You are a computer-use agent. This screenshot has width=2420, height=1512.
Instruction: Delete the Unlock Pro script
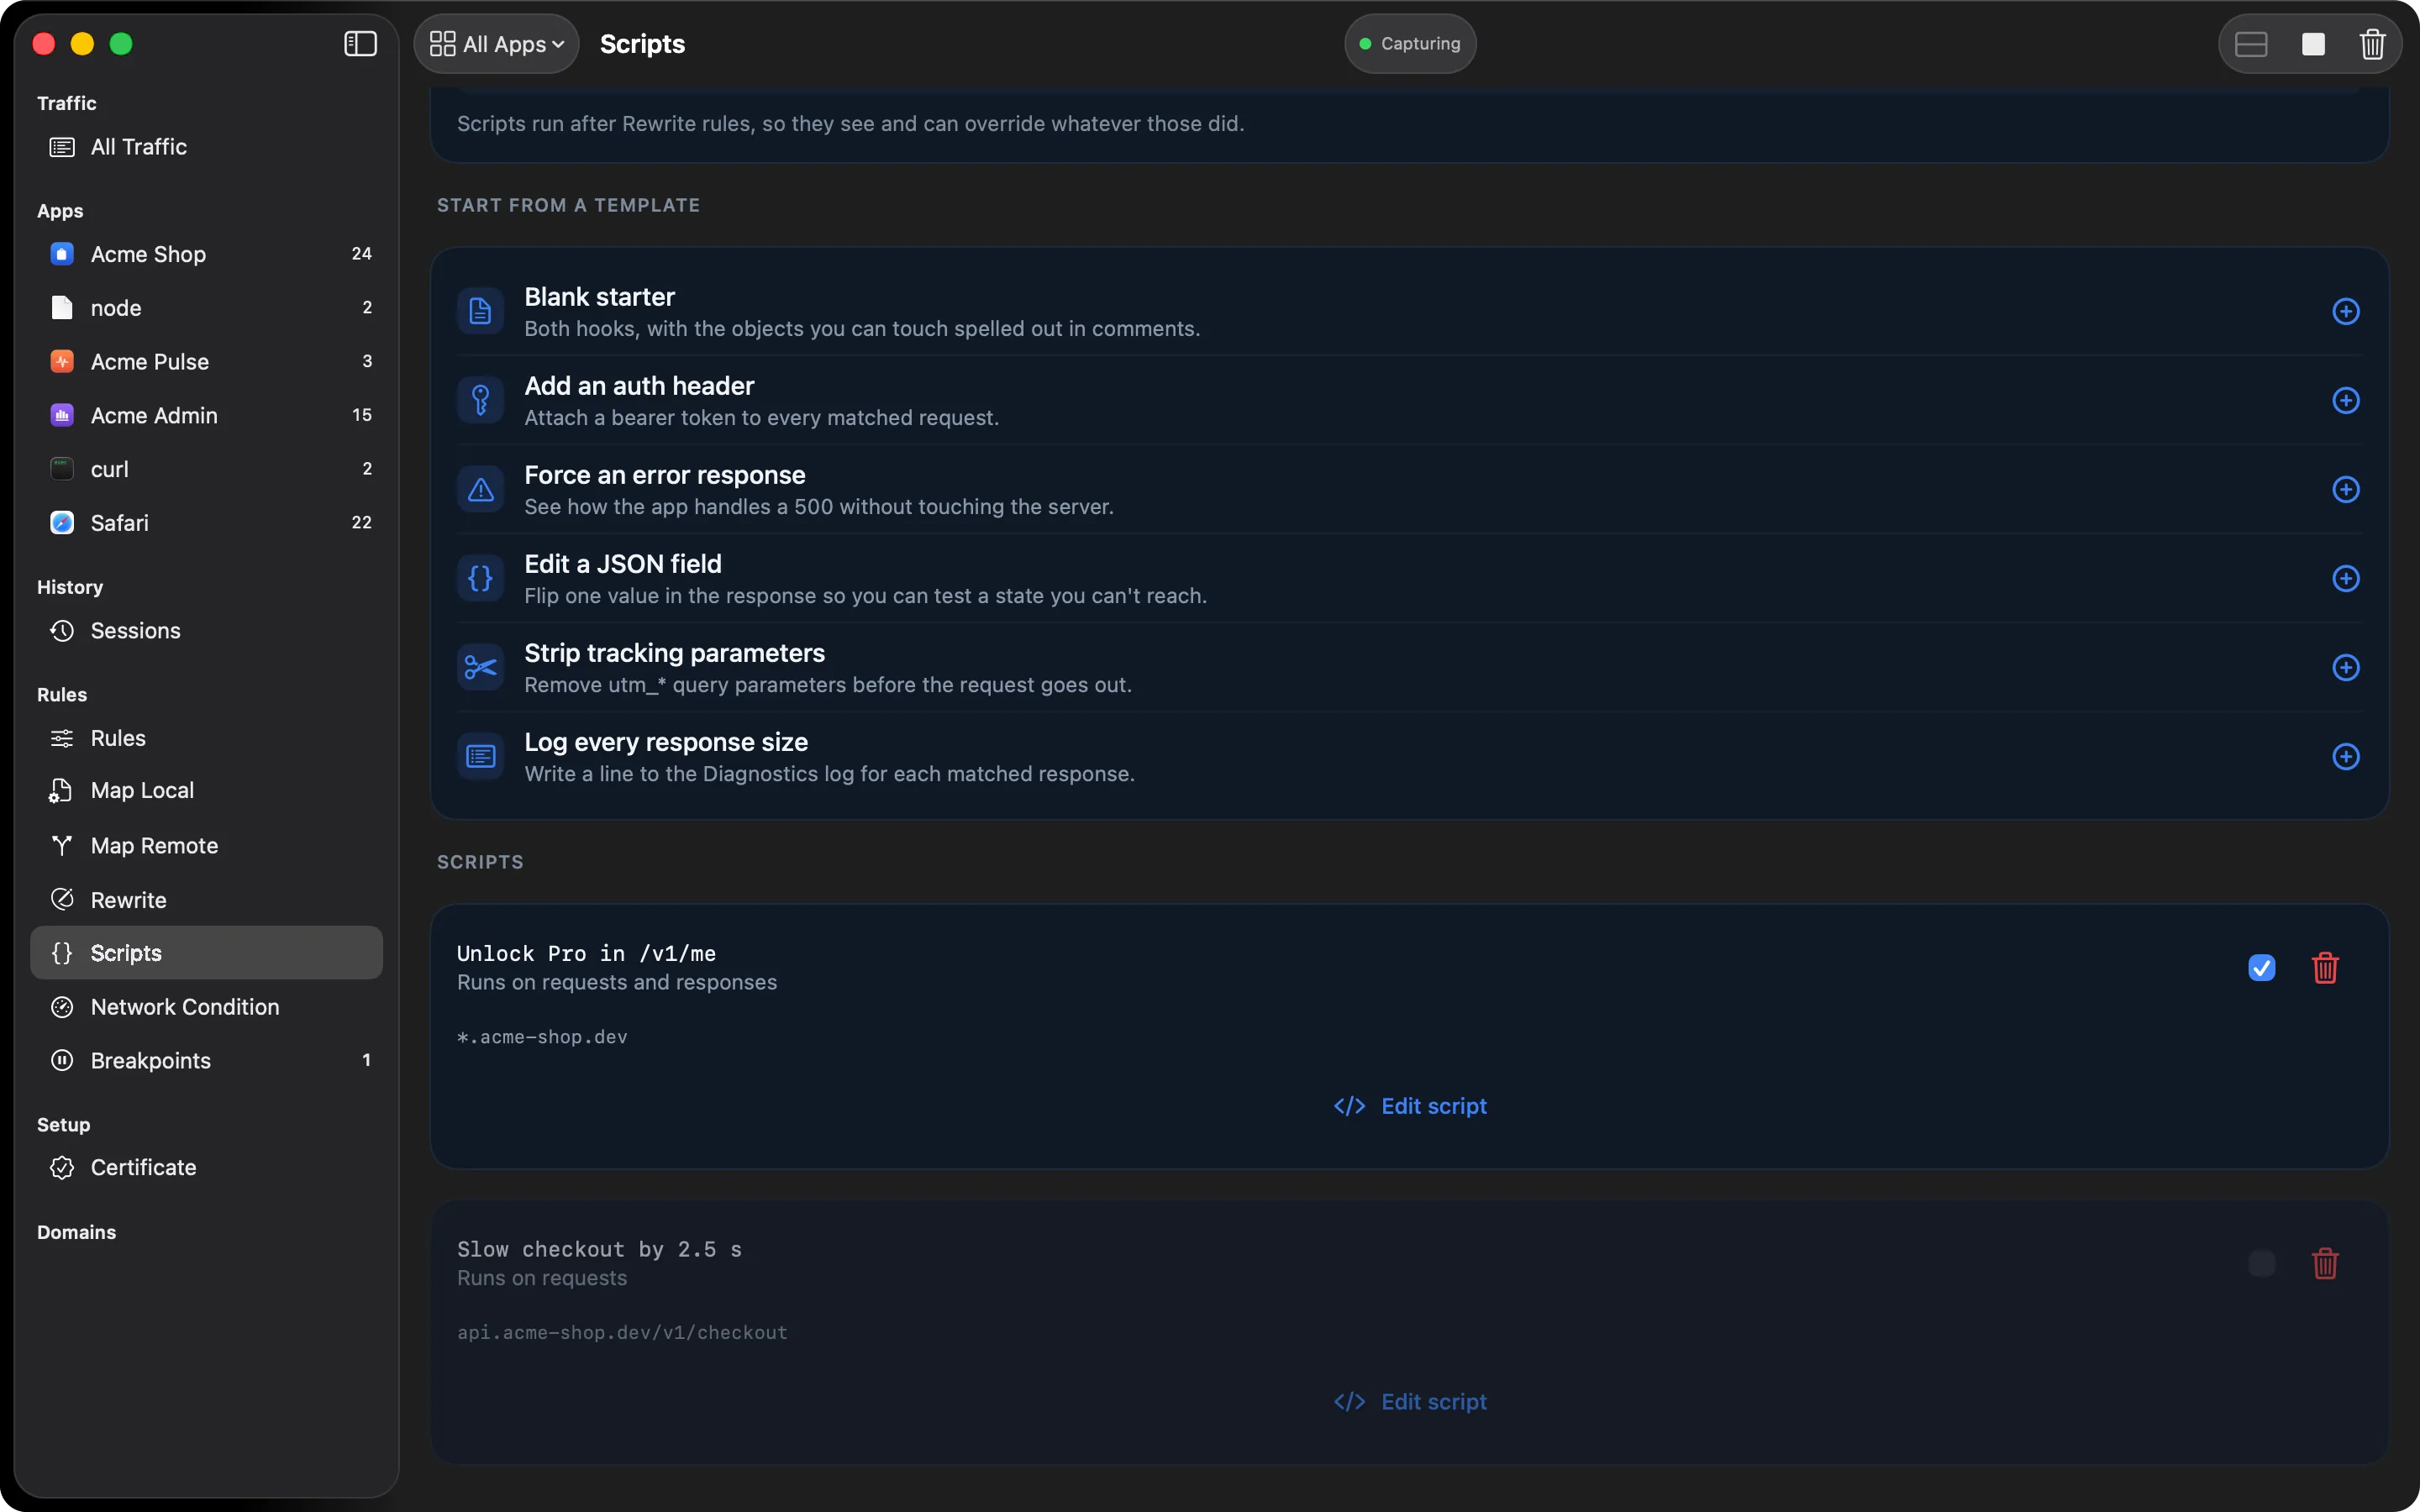2326,968
